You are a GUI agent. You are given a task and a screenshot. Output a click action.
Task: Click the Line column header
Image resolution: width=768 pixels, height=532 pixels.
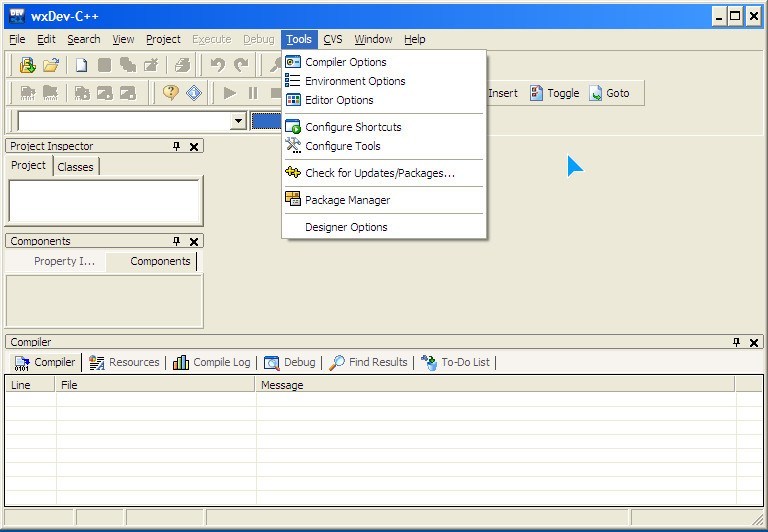click(30, 385)
